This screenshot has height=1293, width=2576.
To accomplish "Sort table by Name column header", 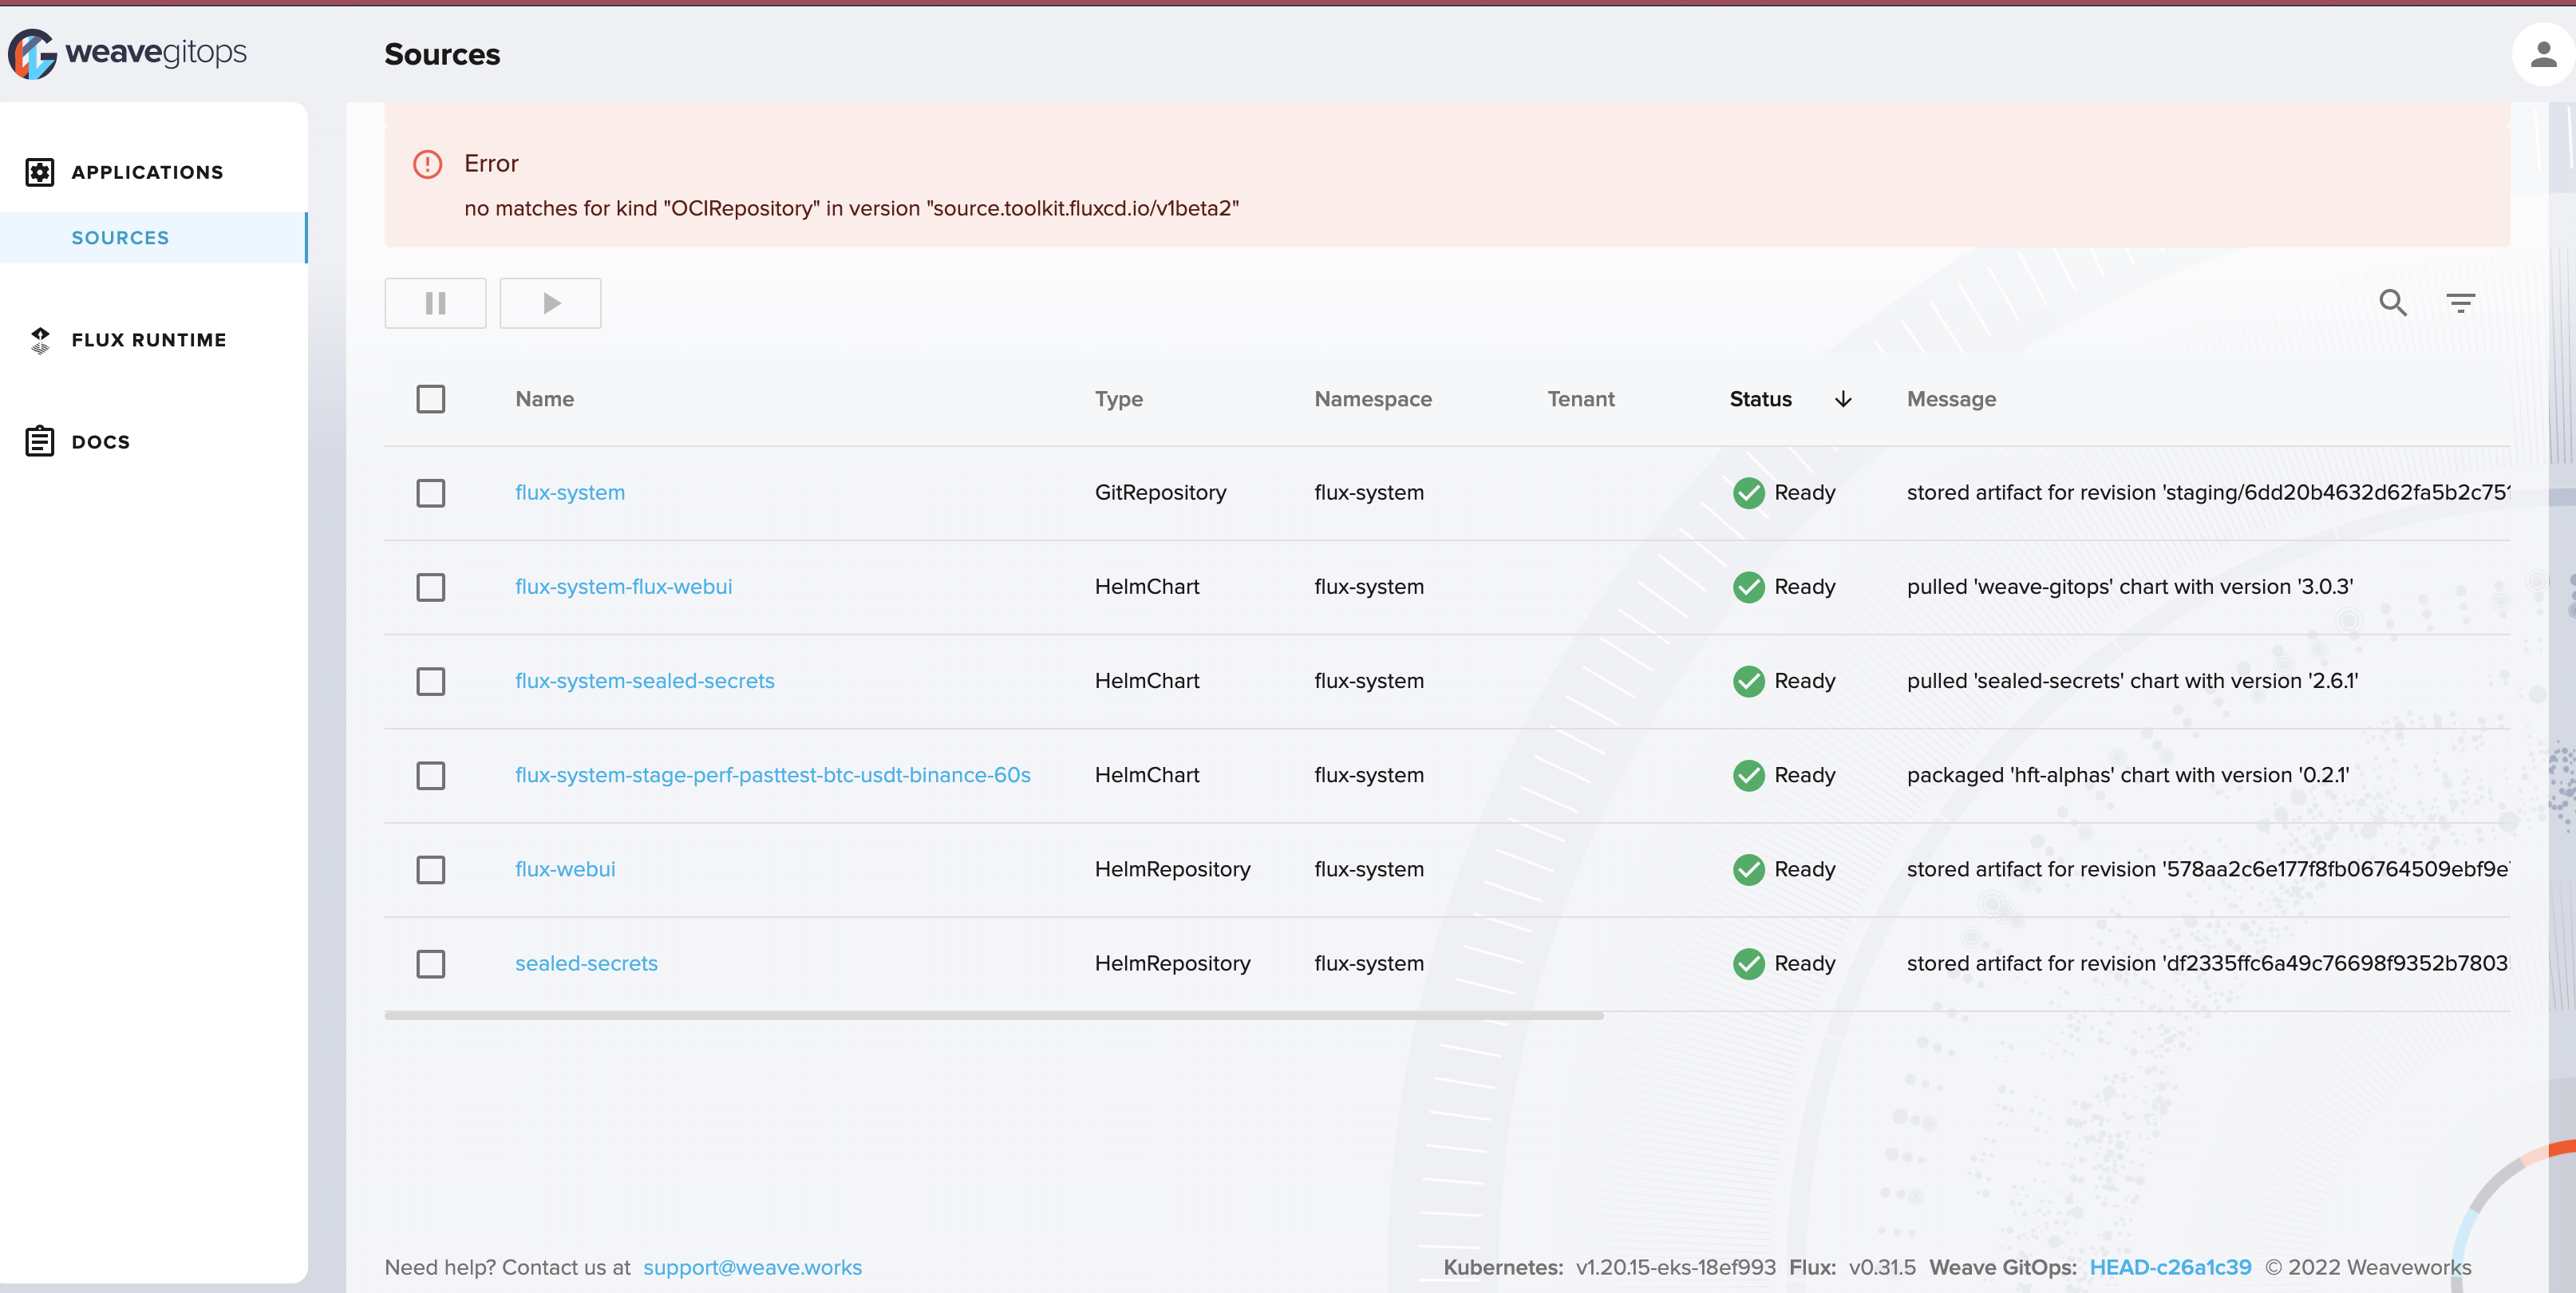I will click(x=544, y=399).
